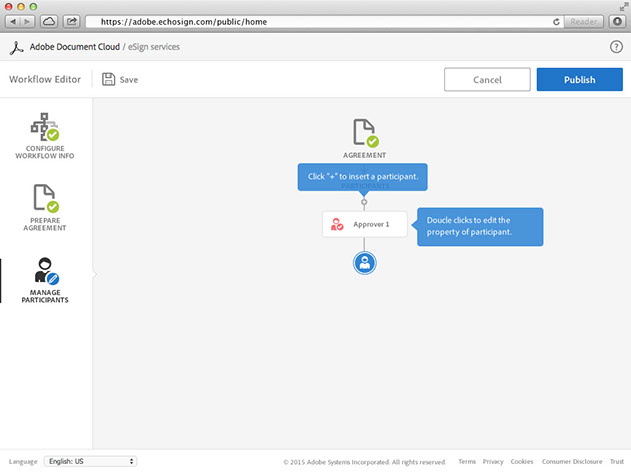Select Manage Participants step
The width and height of the screenshot is (631, 473).
pos(45,281)
